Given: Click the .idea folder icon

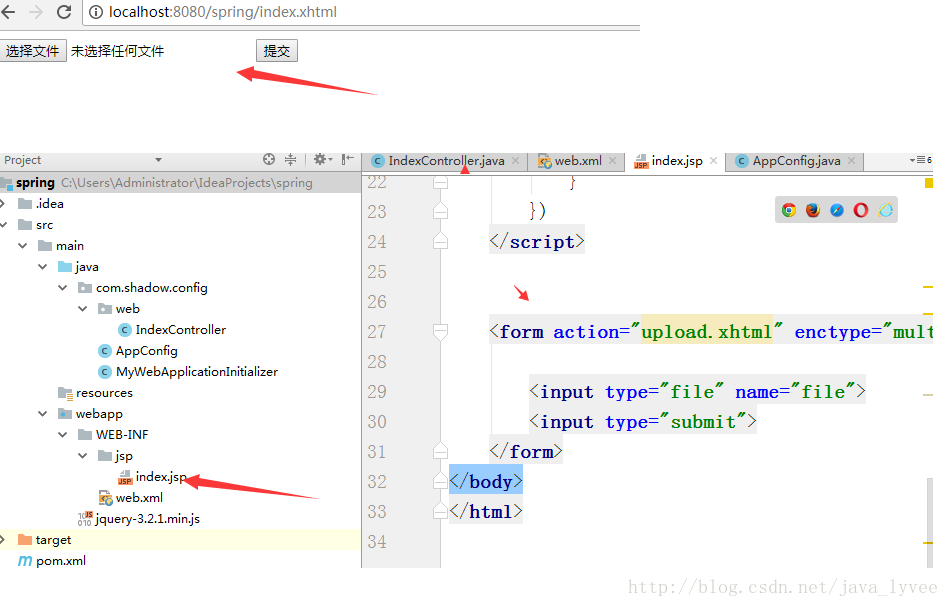Looking at the screenshot, I should tap(25, 204).
